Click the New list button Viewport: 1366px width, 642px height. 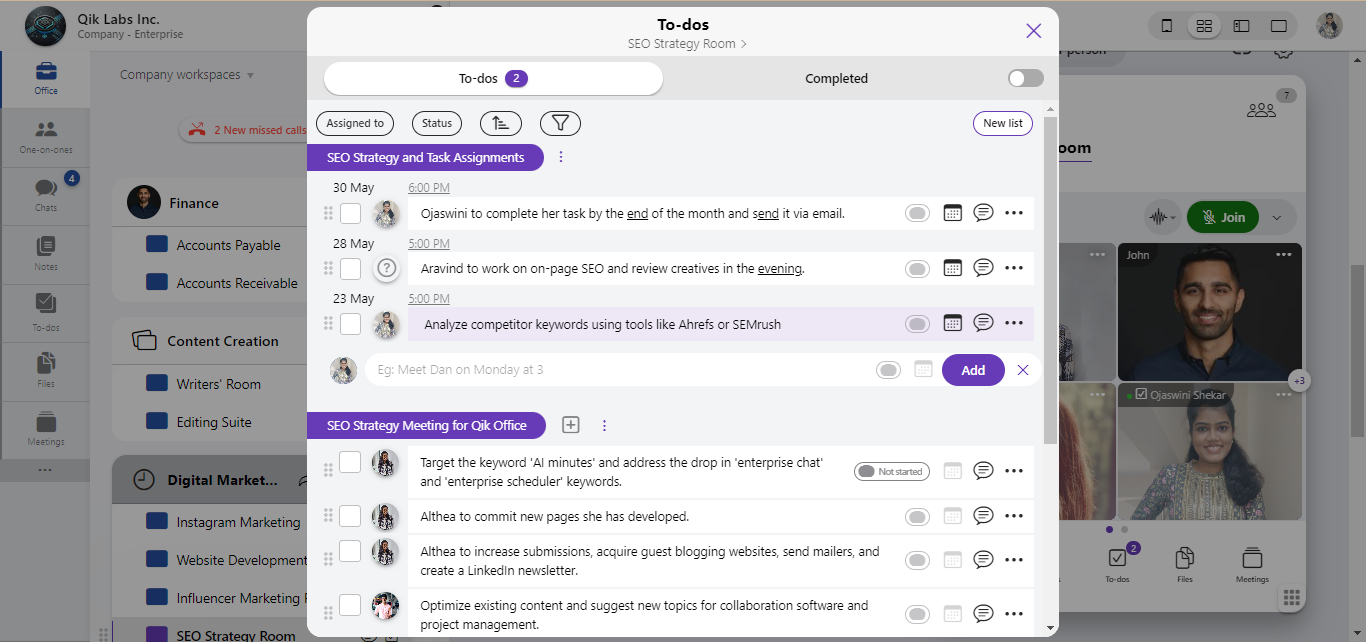click(1002, 123)
